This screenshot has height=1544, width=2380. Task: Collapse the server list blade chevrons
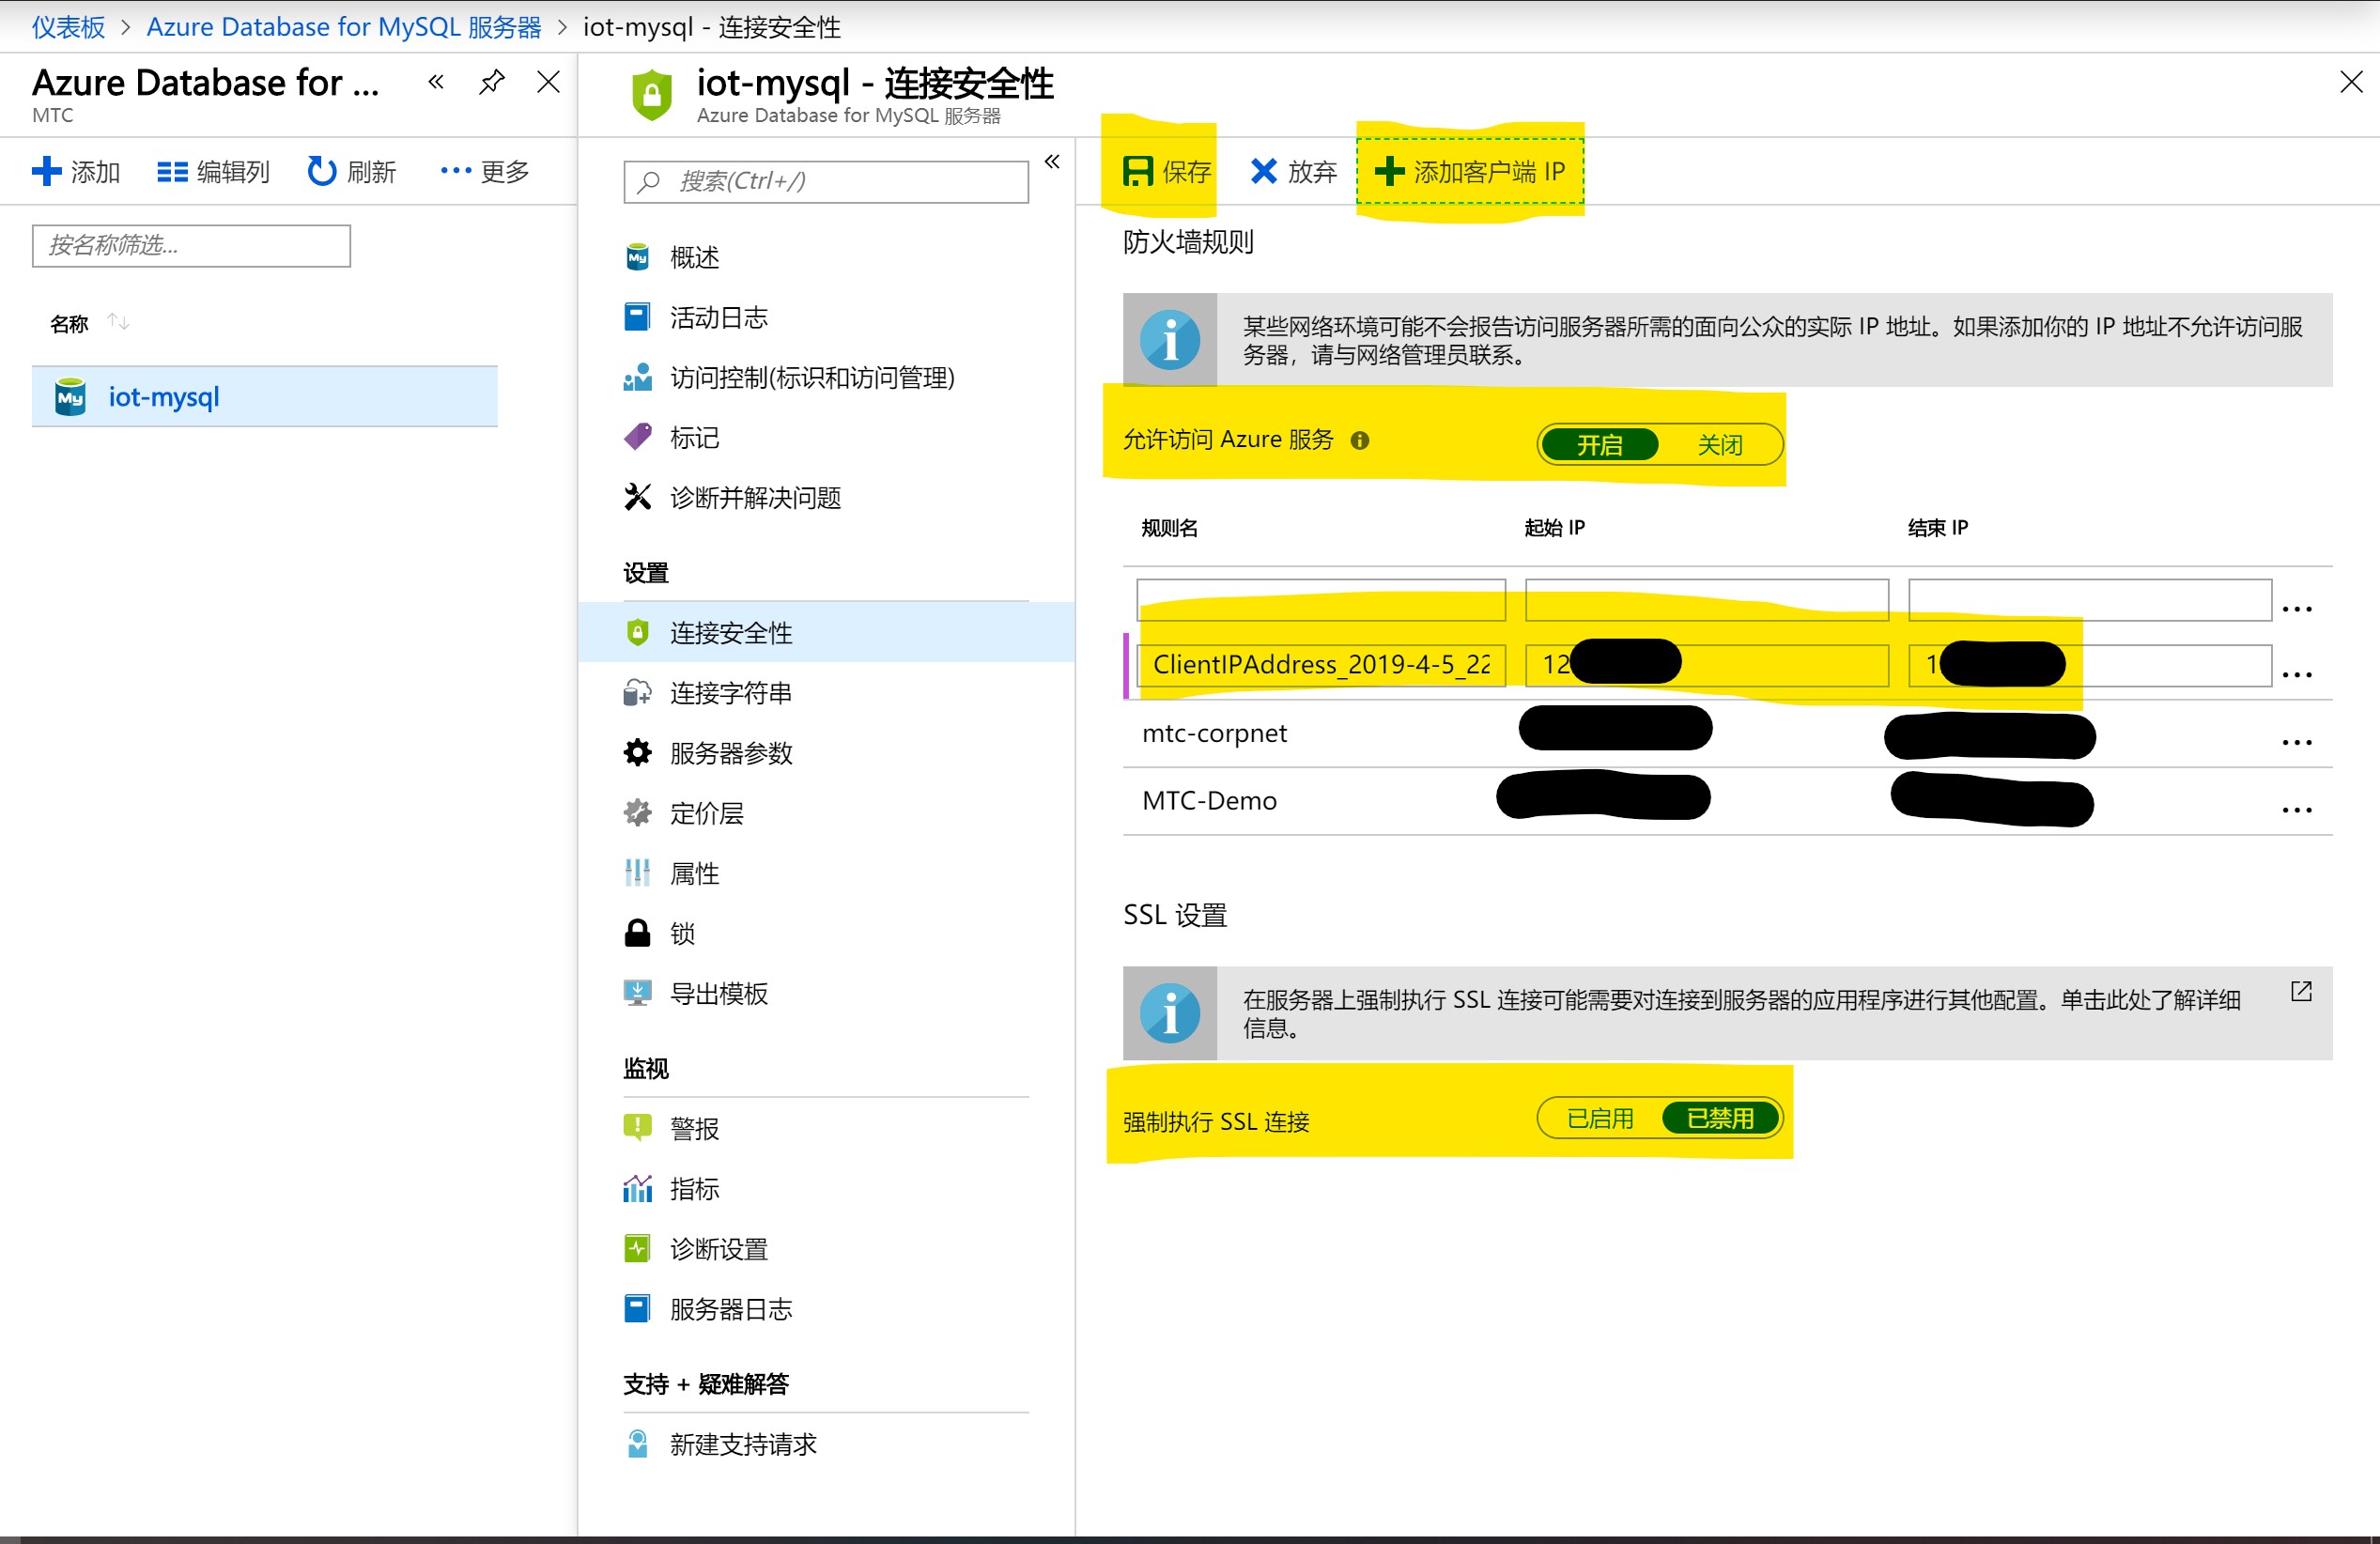(x=436, y=82)
